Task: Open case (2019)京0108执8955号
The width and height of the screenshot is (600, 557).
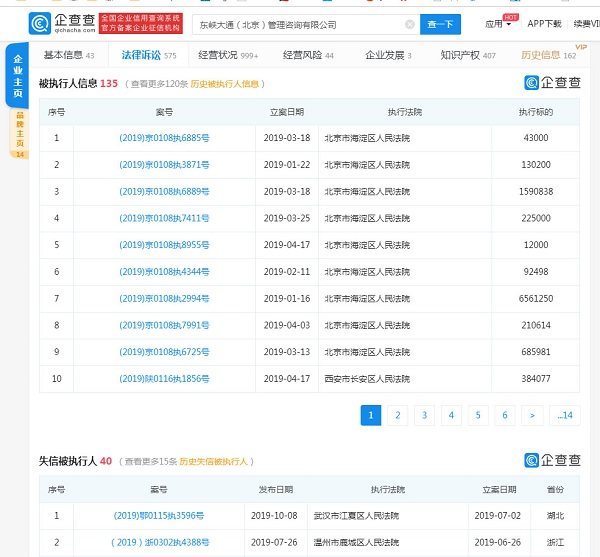Action: click(164, 245)
